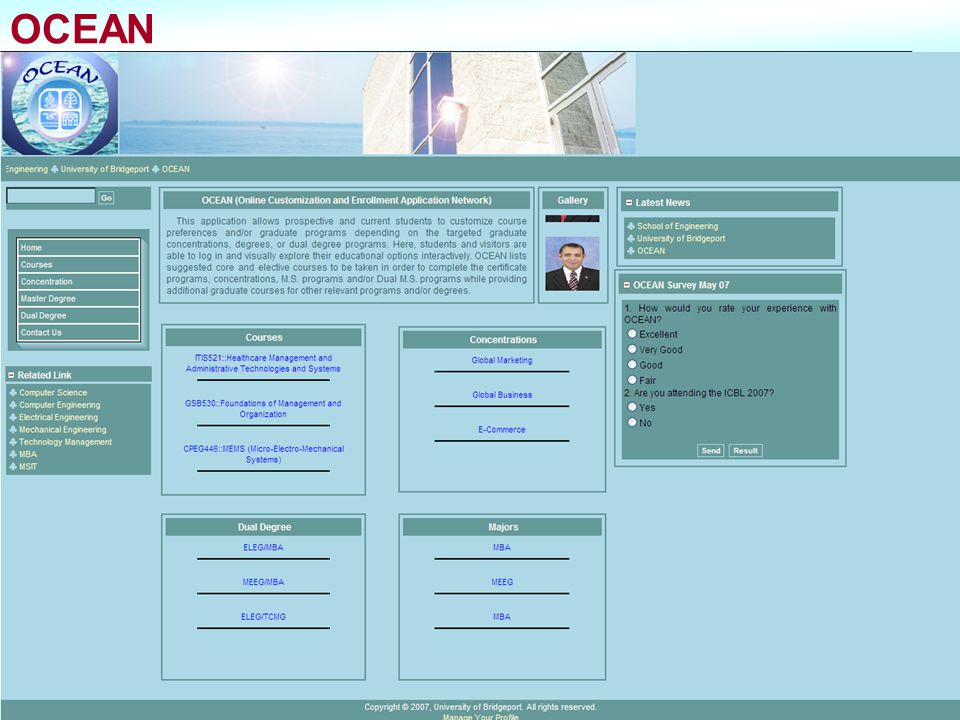Click bullet icon beside MSIT link
The width and height of the screenshot is (960, 720).
[13, 467]
